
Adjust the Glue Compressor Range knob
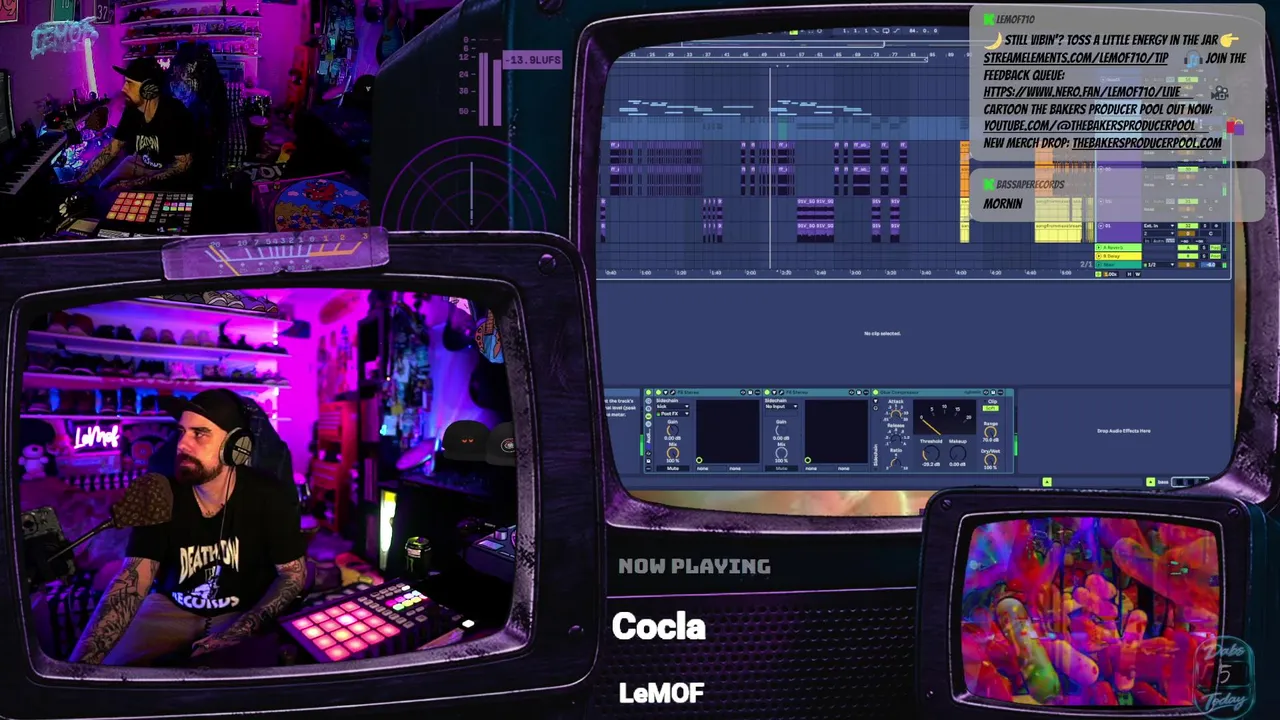[990, 431]
